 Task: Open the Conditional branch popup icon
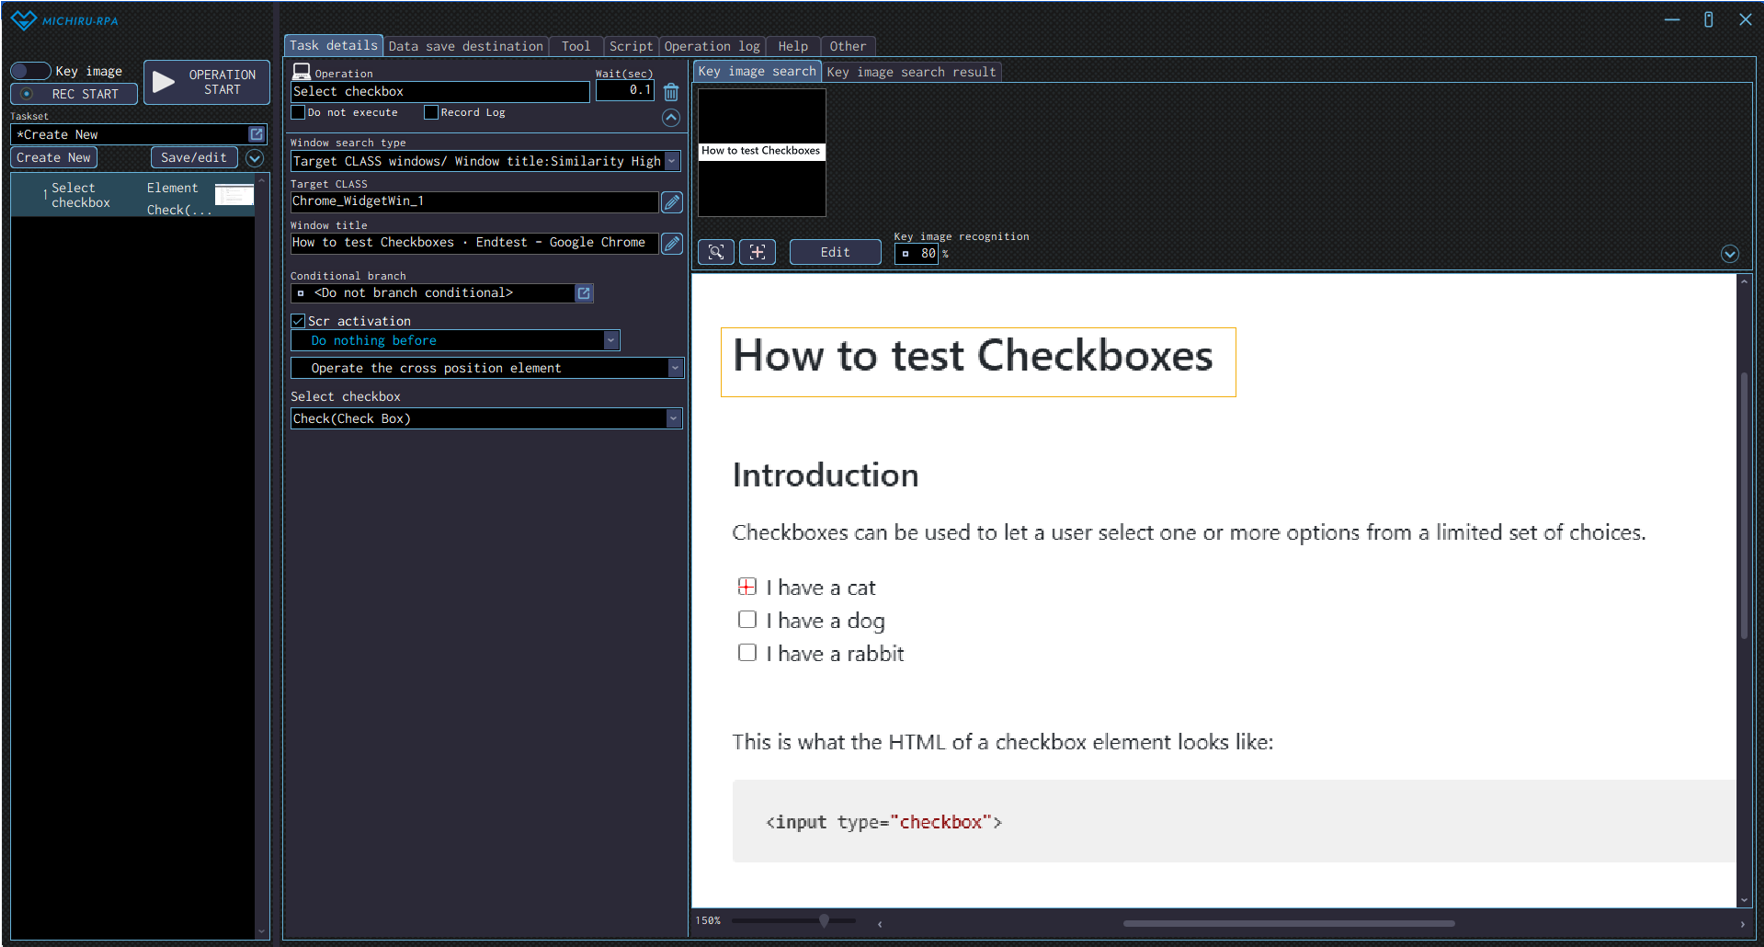point(584,293)
